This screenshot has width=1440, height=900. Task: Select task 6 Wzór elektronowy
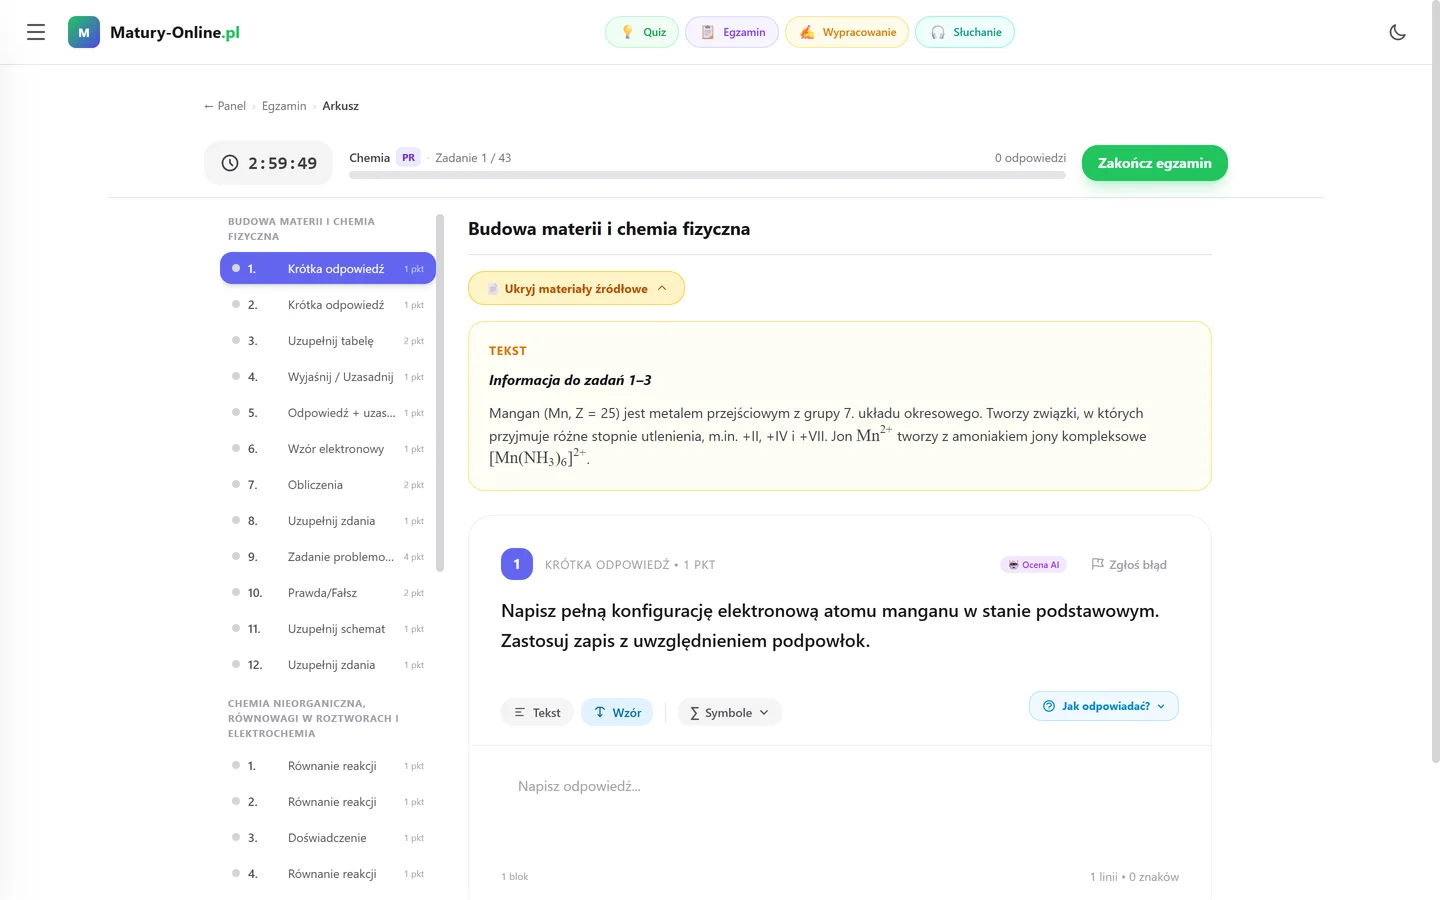(328, 449)
